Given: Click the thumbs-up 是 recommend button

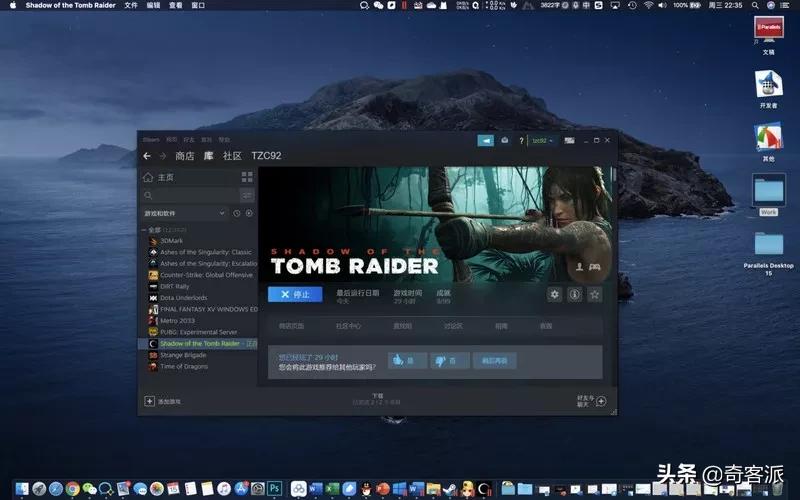Looking at the screenshot, I should pyautogui.click(x=407, y=360).
